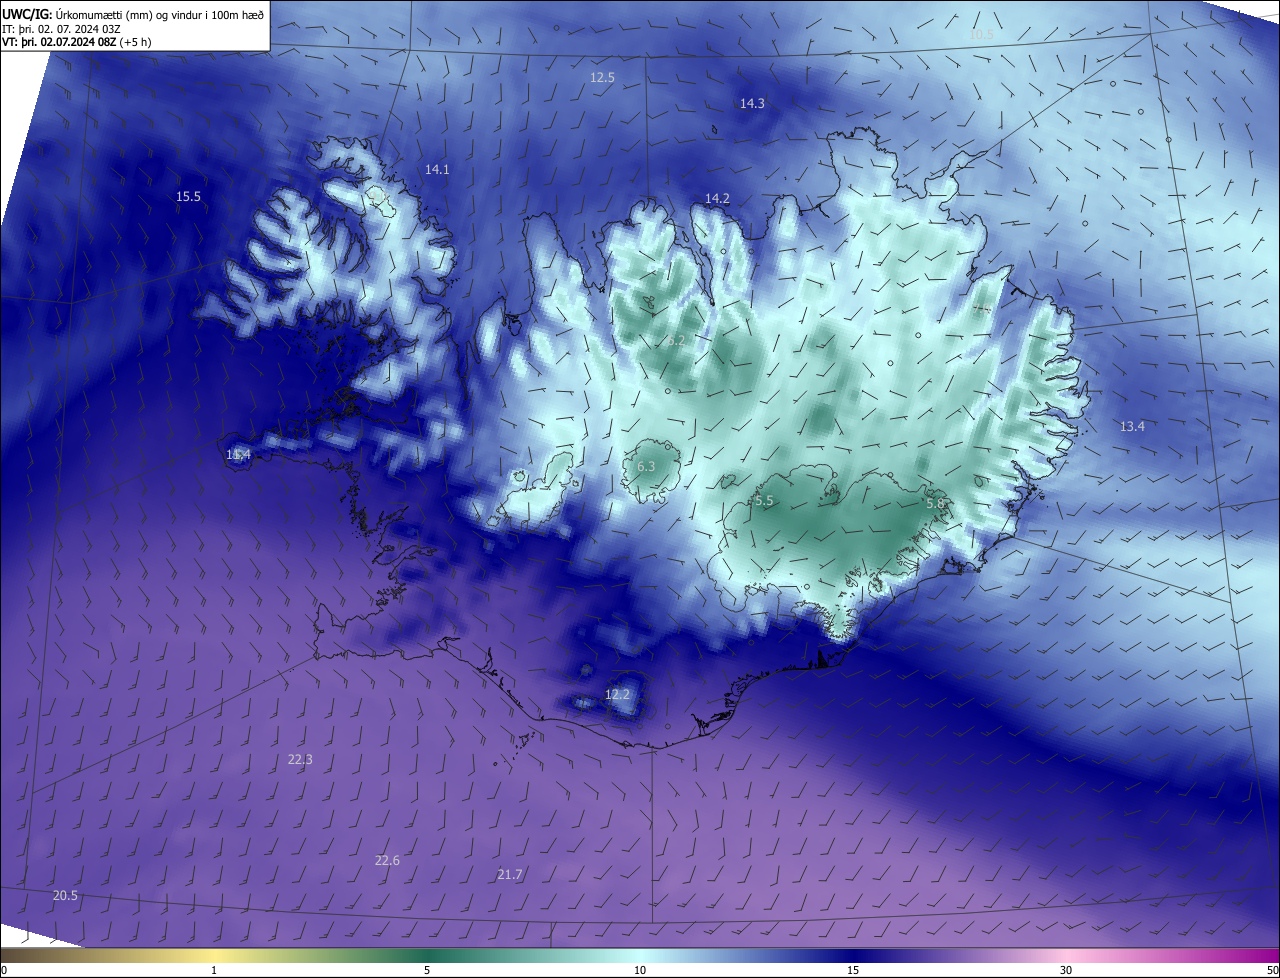The width and height of the screenshot is (1280, 978).
Task: Click the 6.2 value label in north Iceland
Action: coord(676,340)
